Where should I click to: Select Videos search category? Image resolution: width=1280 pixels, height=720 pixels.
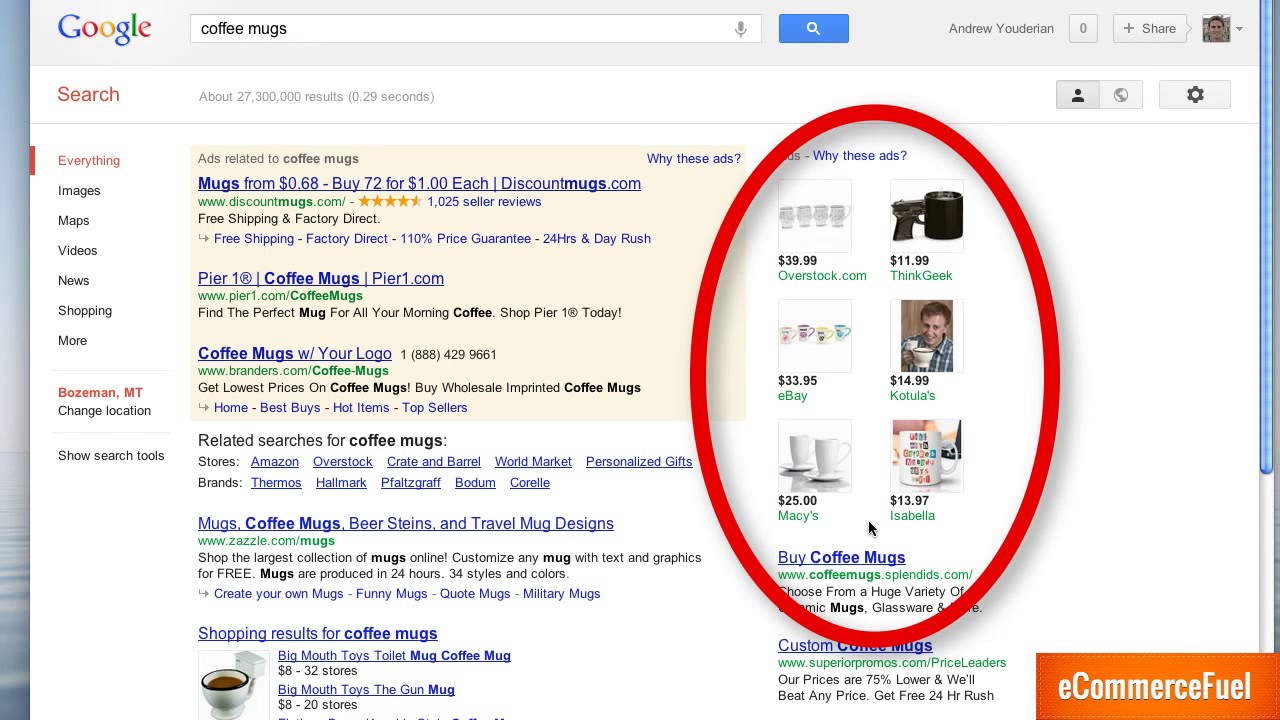[x=77, y=250]
